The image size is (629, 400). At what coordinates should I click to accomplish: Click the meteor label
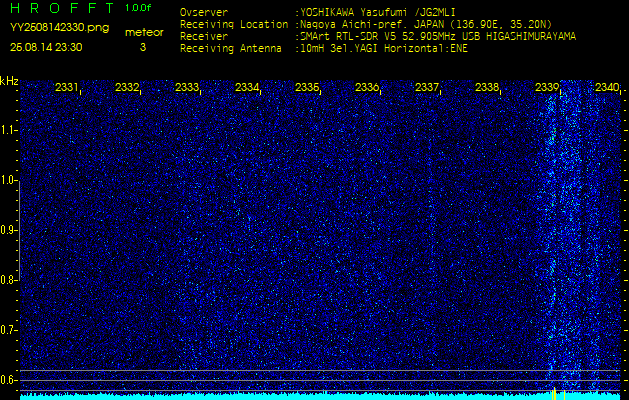tap(144, 33)
